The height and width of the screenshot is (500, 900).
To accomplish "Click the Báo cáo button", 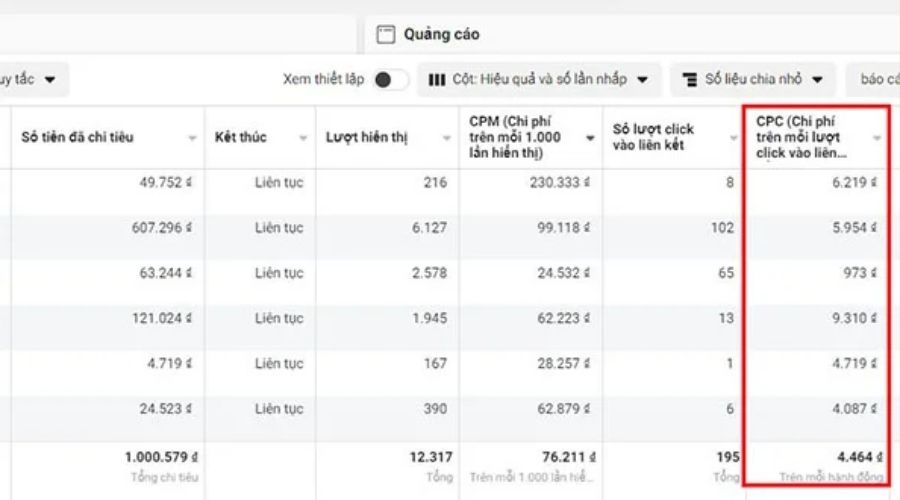I will coord(873,80).
